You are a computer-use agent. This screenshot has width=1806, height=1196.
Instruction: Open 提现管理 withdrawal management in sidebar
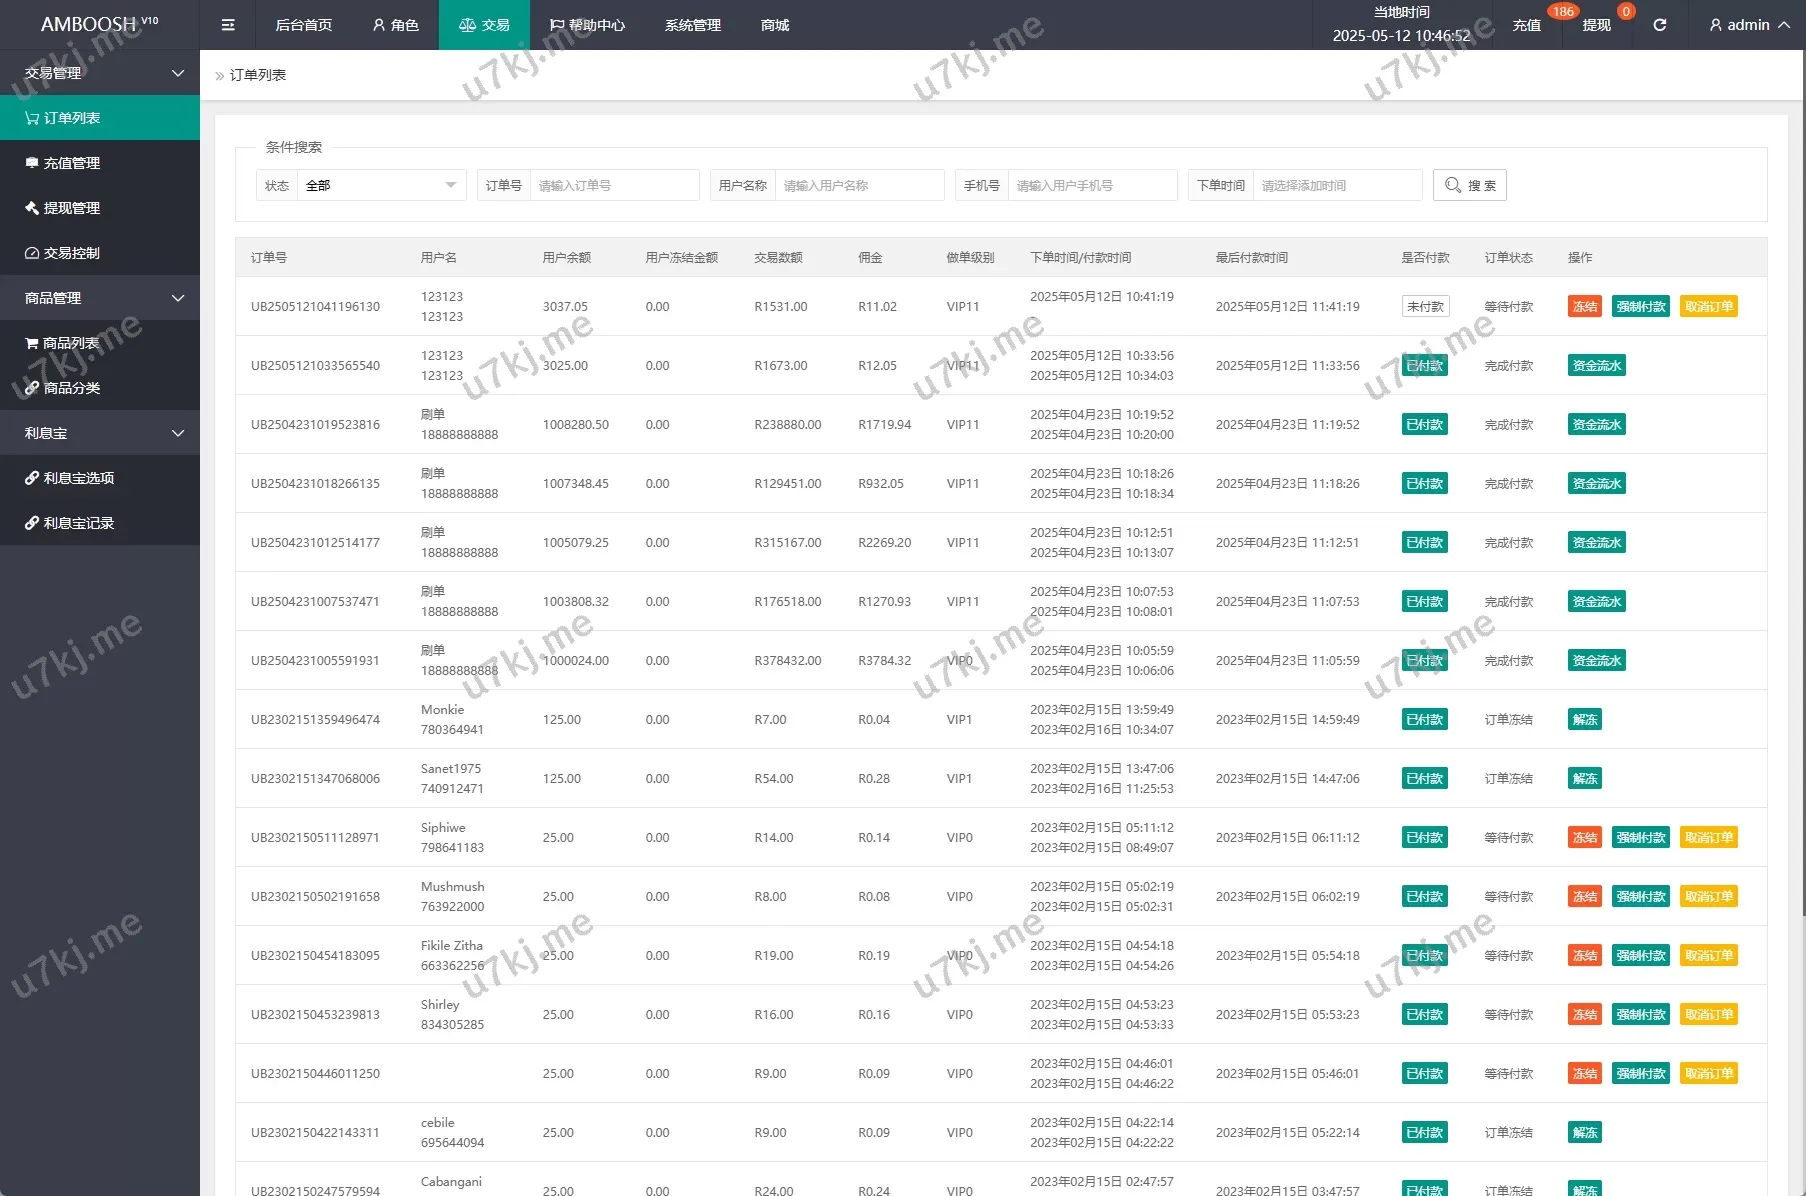click(71, 208)
